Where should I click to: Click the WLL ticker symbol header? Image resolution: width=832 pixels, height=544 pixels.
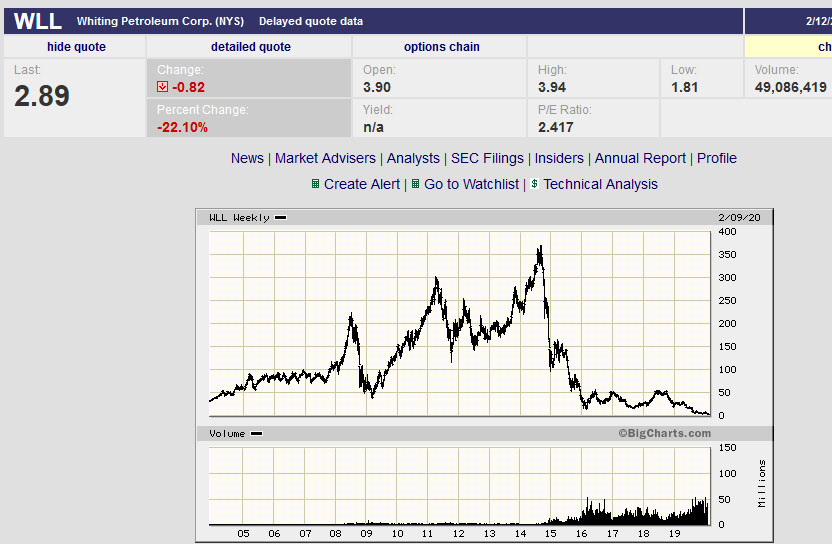38,21
